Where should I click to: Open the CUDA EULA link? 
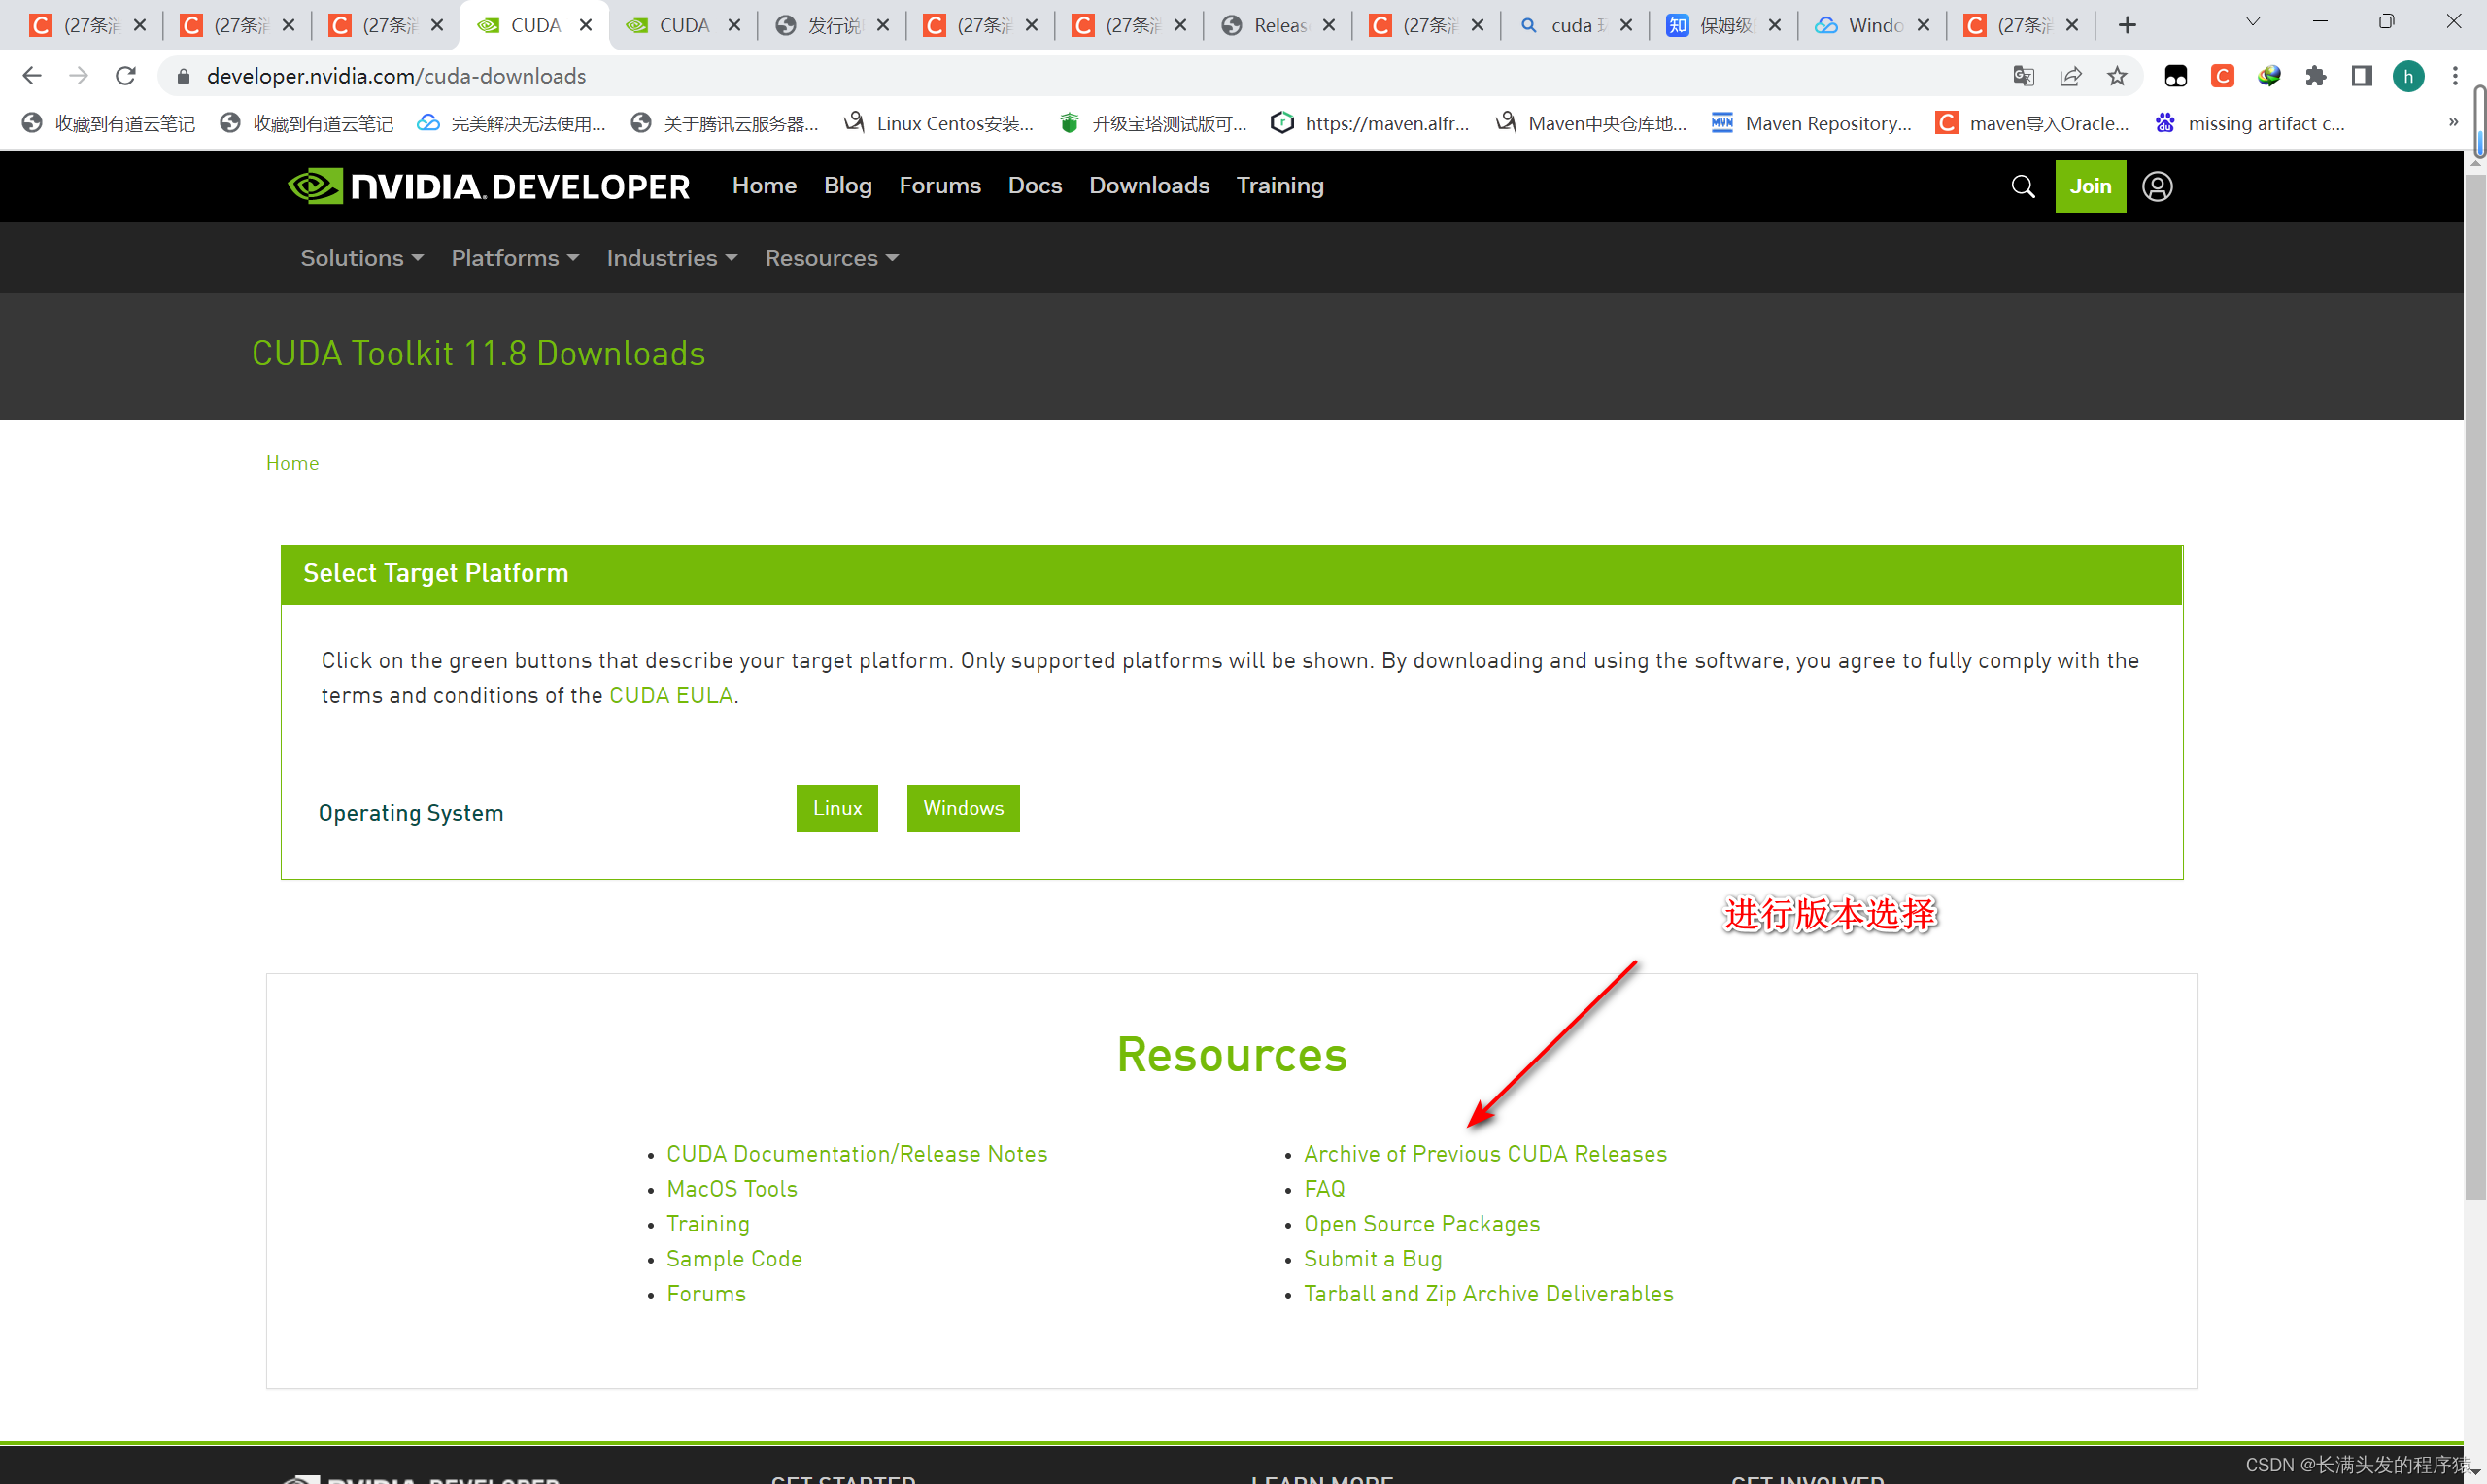(x=671, y=695)
